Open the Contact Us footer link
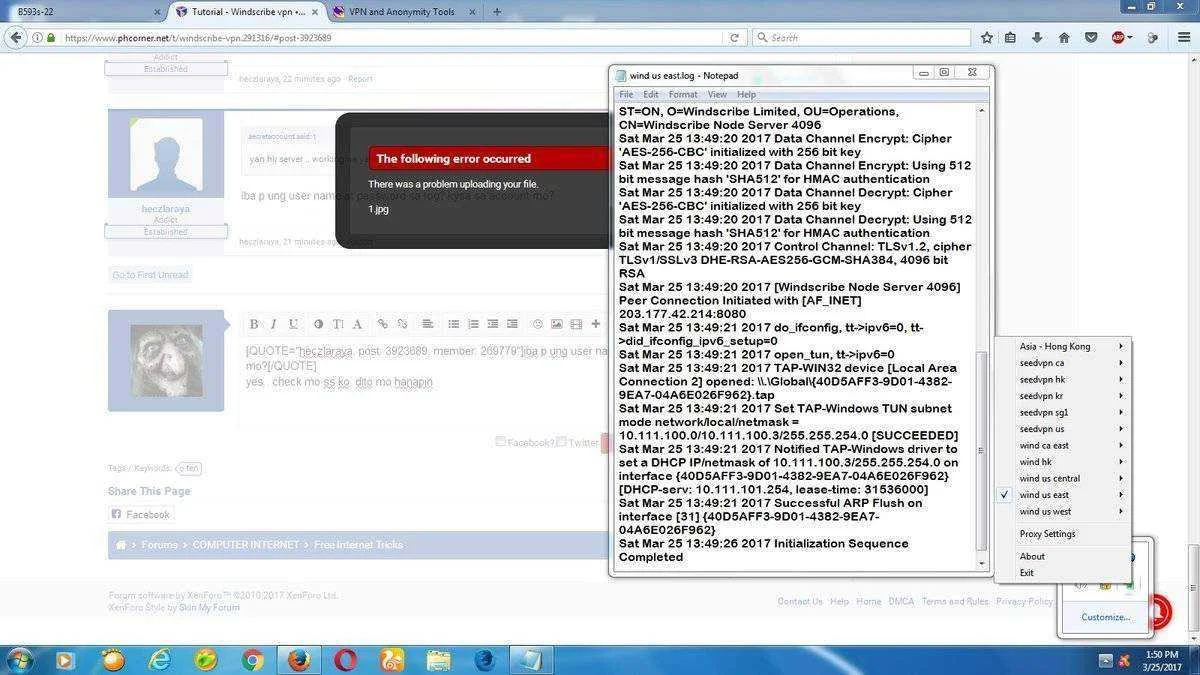 [x=800, y=601]
